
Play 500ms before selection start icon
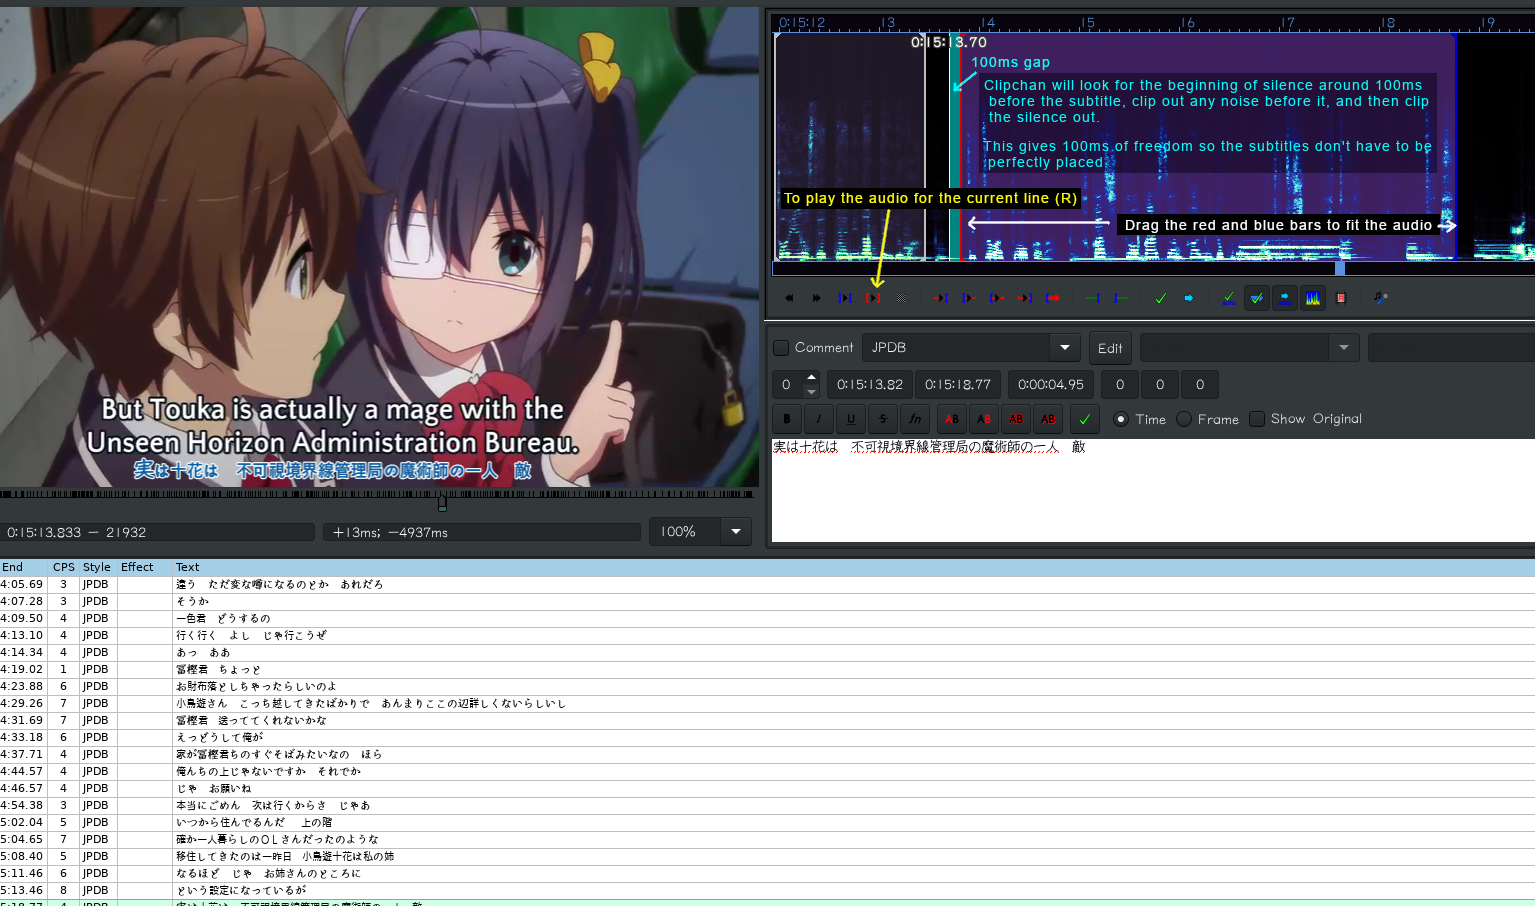click(x=941, y=298)
